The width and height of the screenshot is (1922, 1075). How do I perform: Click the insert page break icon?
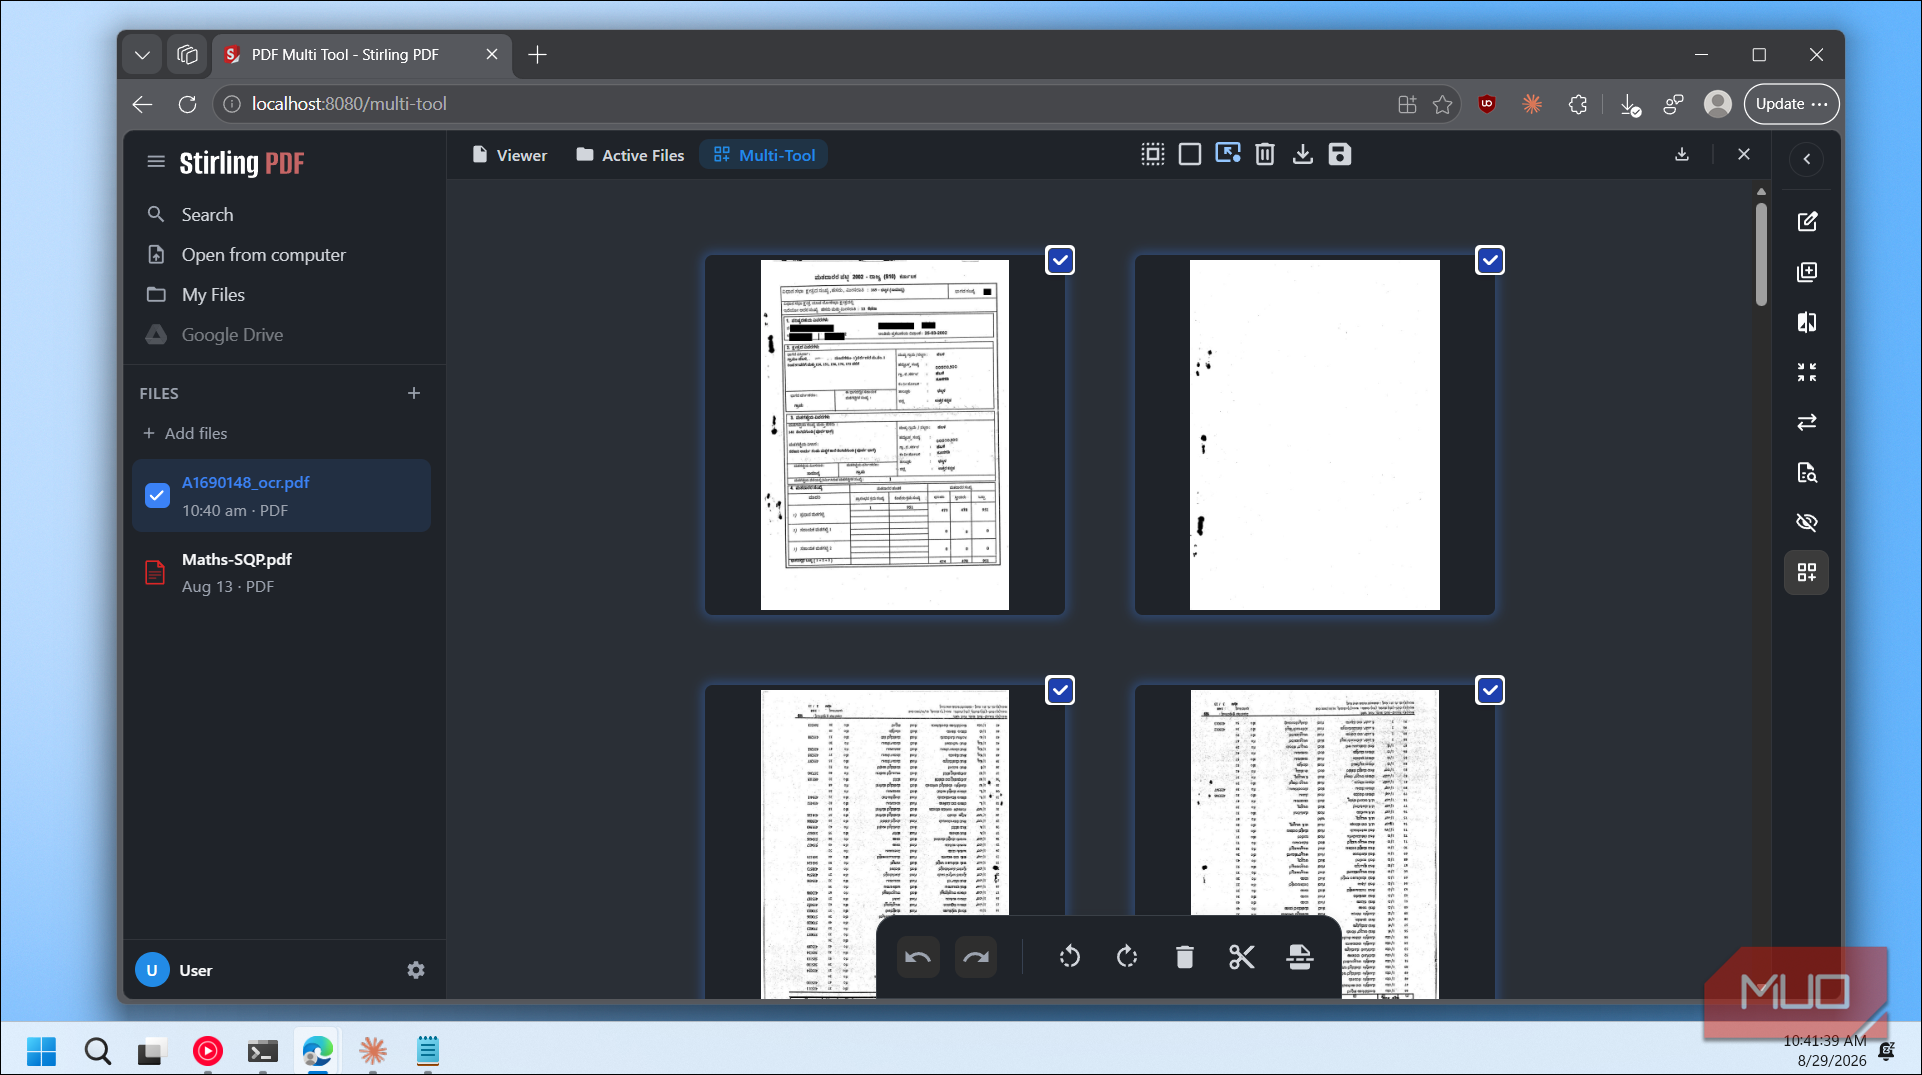(1300, 957)
